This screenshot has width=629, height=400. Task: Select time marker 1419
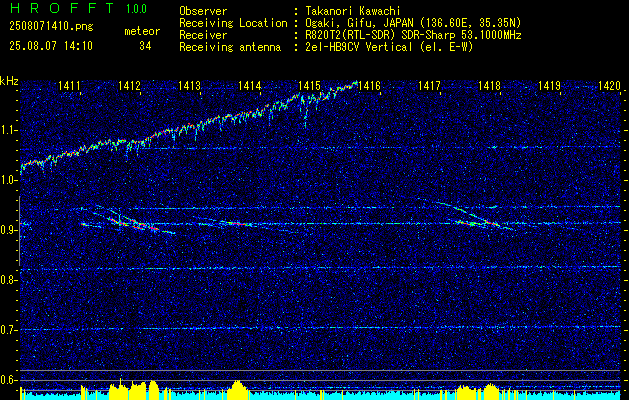(x=550, y=85)
